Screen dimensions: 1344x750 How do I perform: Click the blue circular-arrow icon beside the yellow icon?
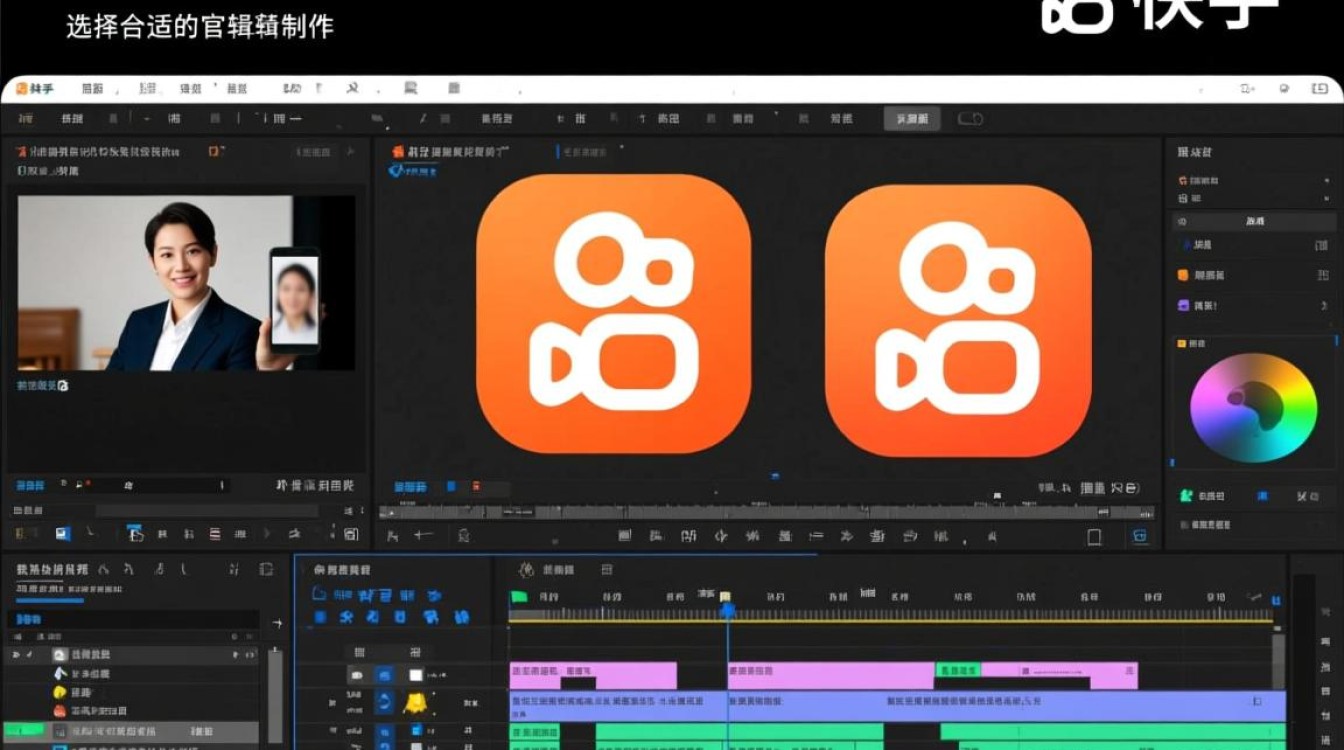pos(383,703)
